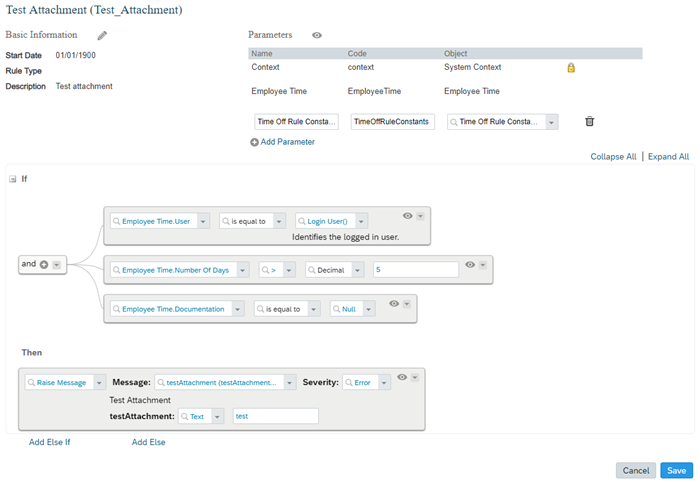Image resolution: width=700 pixels, height=484 pixels.
Task: Collapse the If block toggle
Action: pos(12,179)
